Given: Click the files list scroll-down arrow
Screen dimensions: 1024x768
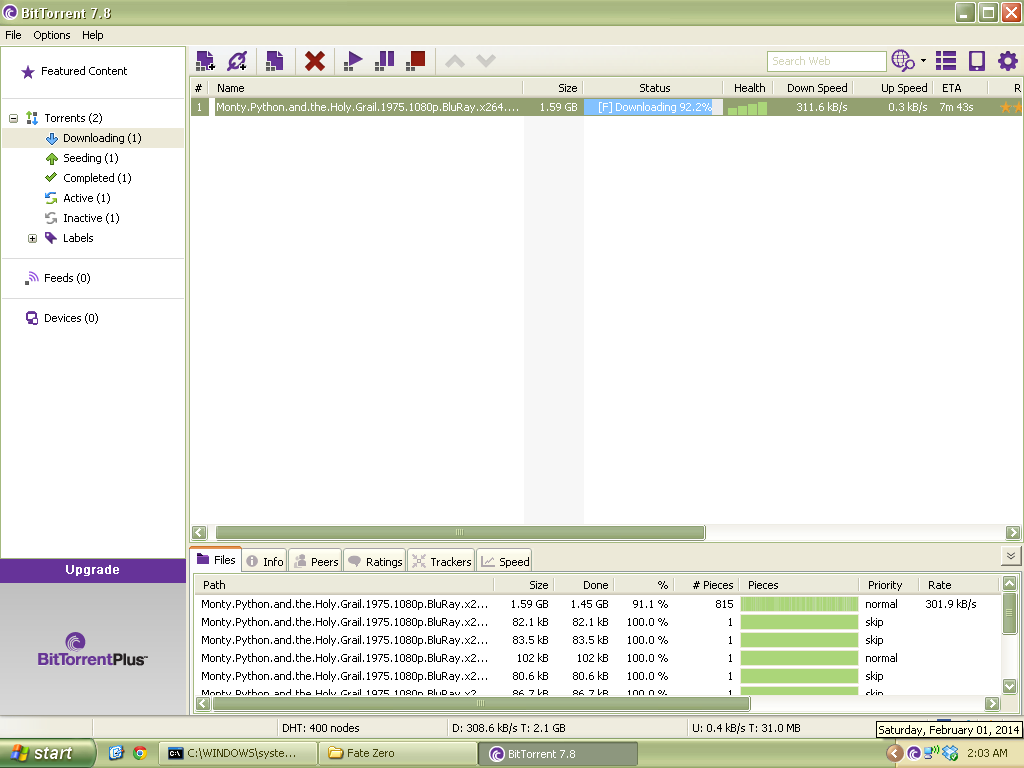Looking at the screenshot, I should pyautogui.click(x=1010, y=686).
